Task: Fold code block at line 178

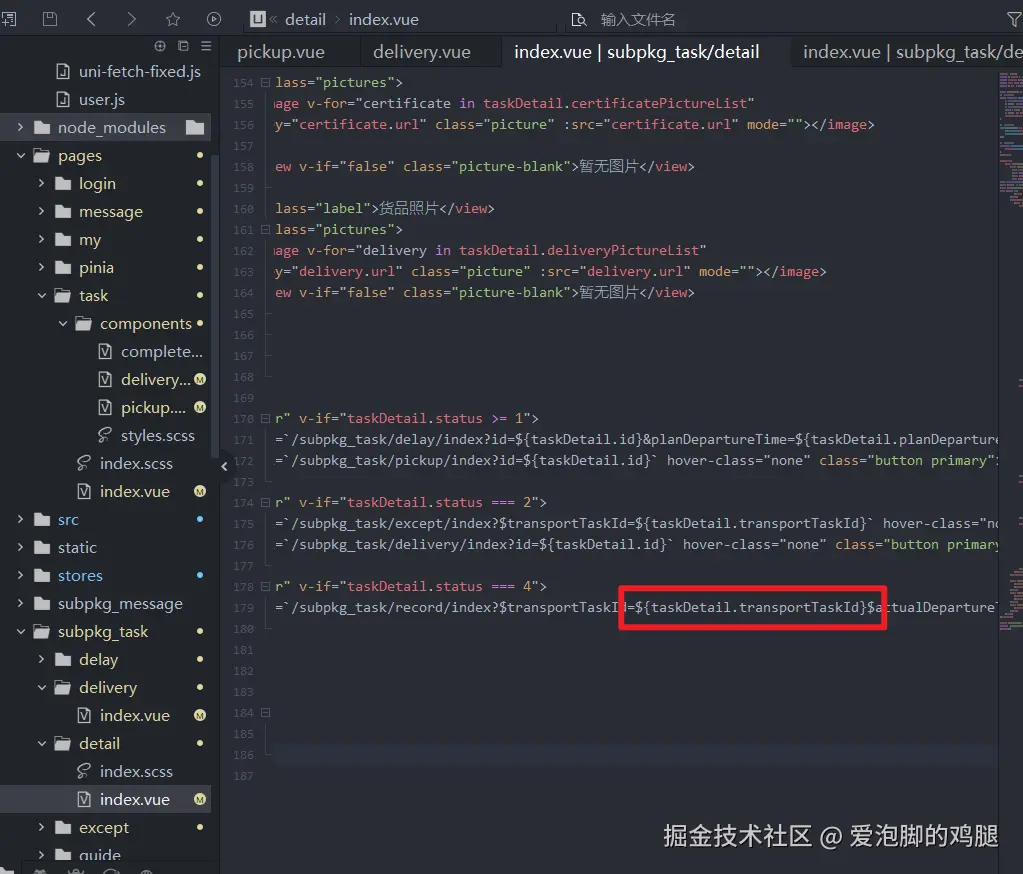Action: (x=266, y=587)
